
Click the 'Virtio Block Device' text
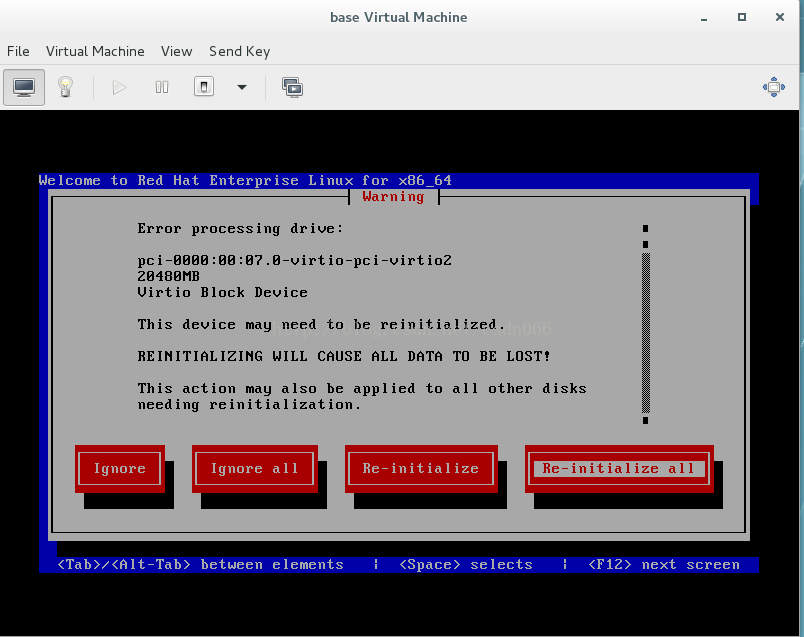pyautogui.click(x=223, y=292)
